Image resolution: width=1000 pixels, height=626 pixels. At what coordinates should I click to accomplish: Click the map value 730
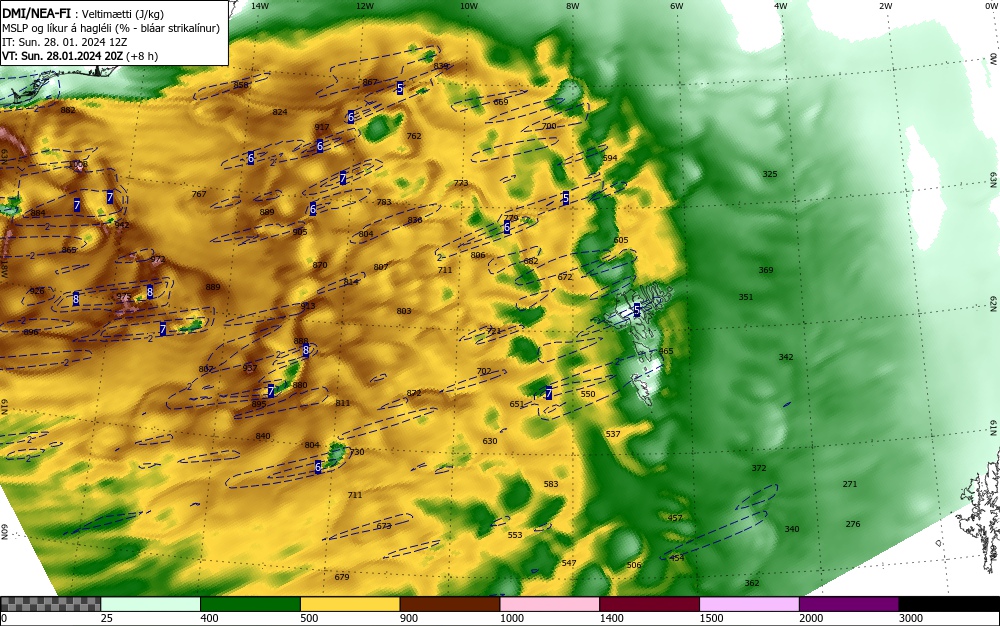pyautogui.click(x=357, y=452)
